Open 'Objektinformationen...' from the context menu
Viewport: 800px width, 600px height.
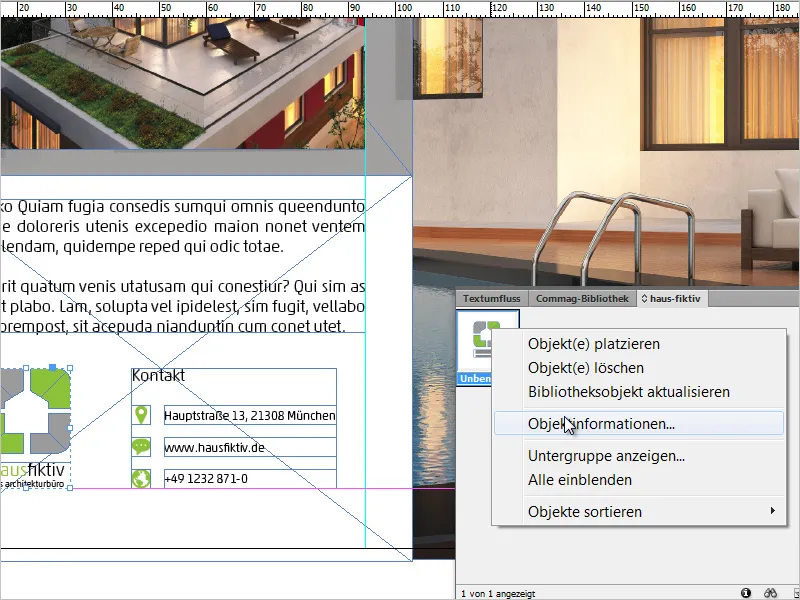coord(639,423)
